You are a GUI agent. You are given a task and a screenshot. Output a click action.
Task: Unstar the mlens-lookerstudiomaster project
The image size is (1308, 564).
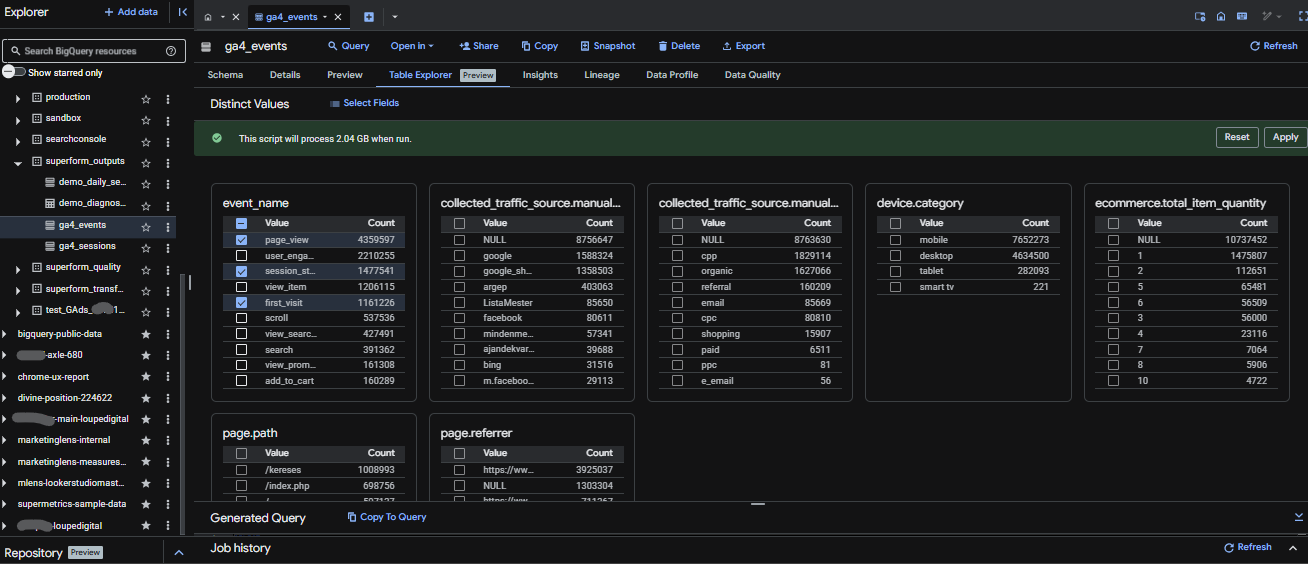pyautogui.click(x=146, y=484)
